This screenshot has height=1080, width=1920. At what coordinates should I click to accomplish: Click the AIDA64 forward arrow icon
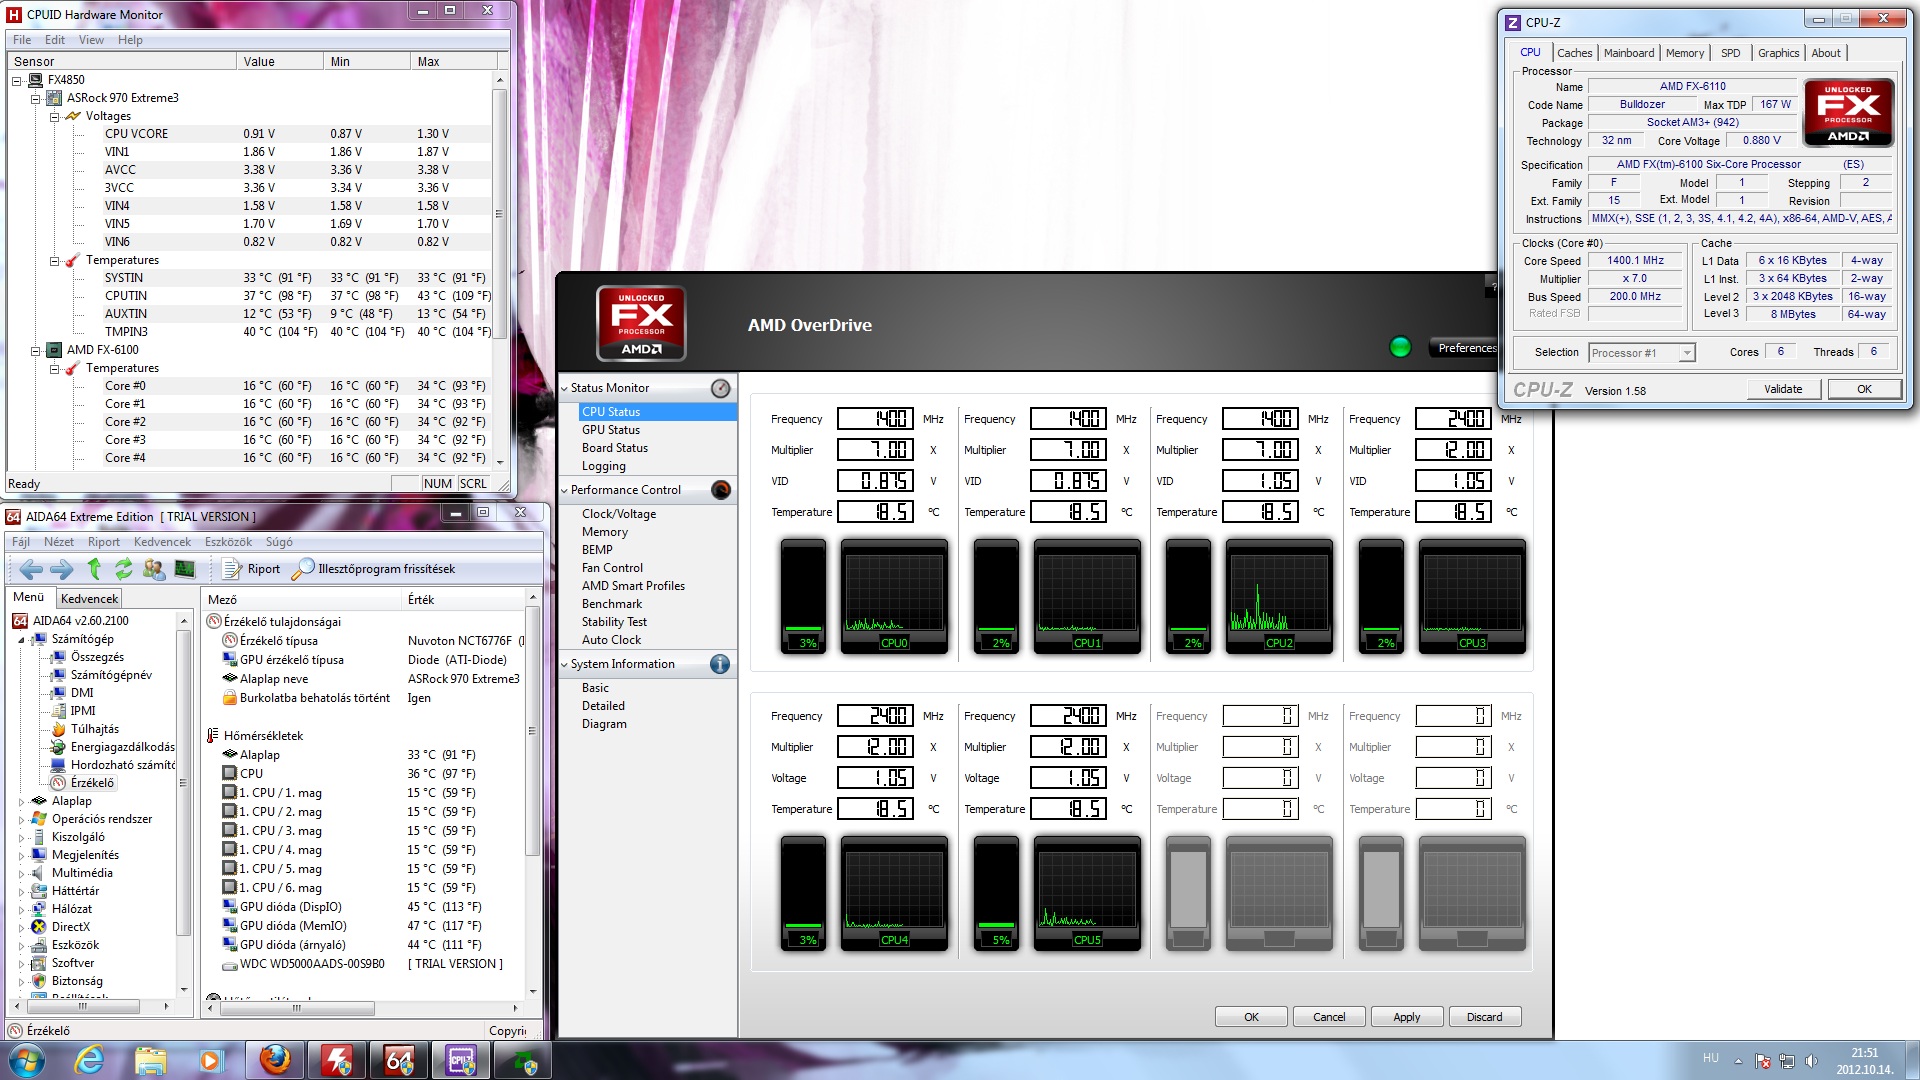click(61, 569)
